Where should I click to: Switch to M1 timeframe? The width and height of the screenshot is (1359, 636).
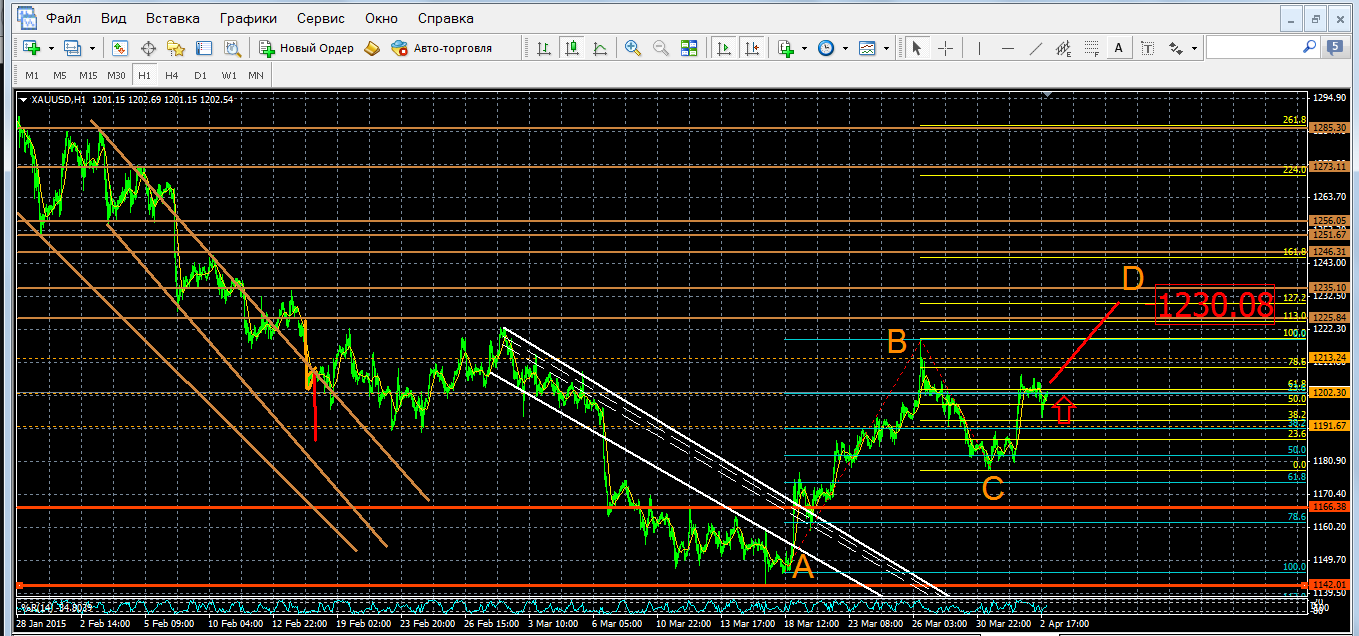pyautogui.click(x=32, y=76)
